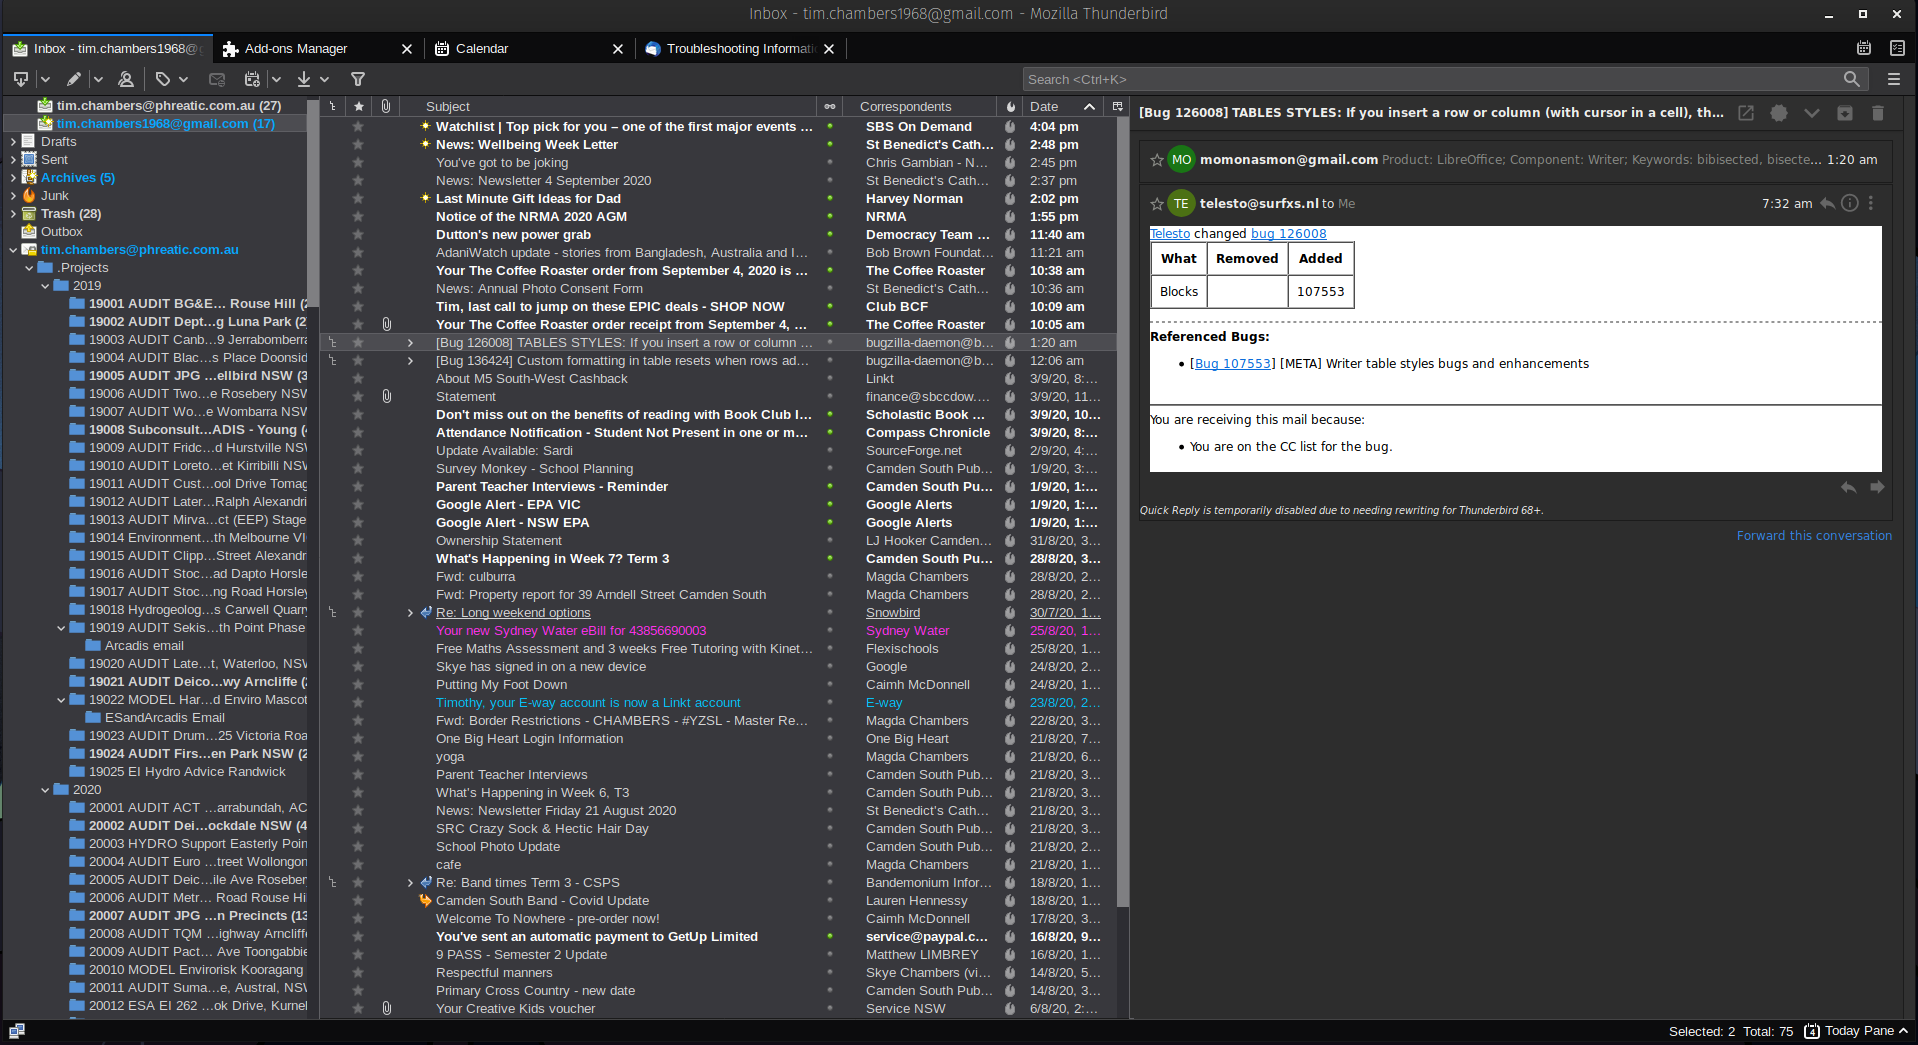Viewport: 1918px width, 1045px height.
Task: Open the Address Book person icon
Action: [x=126, y=79]
